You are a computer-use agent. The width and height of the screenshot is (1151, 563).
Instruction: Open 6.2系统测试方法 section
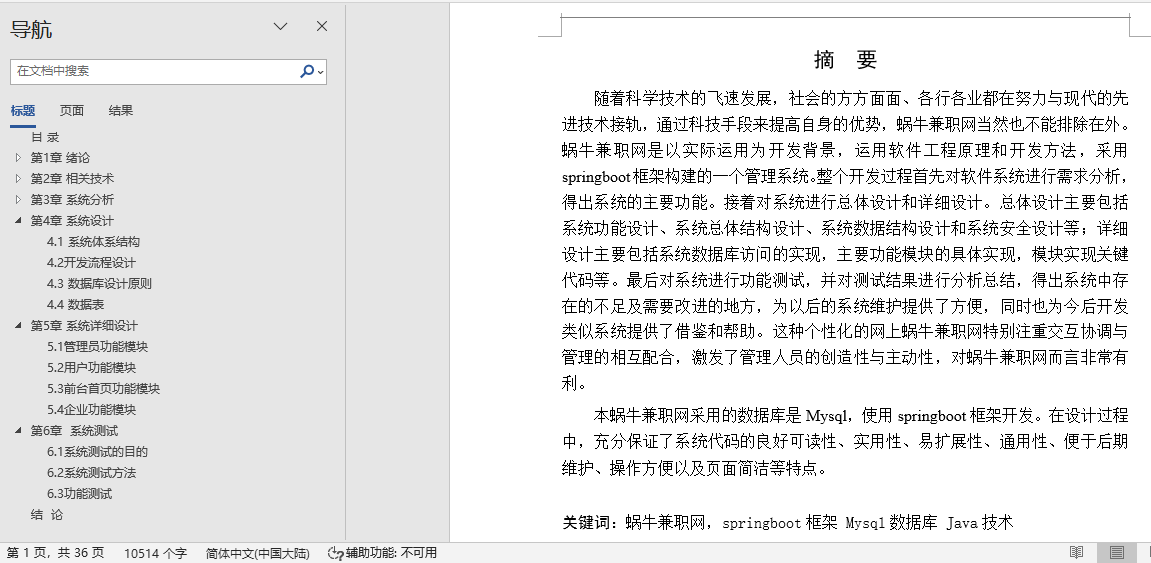(x=92, y=473)
